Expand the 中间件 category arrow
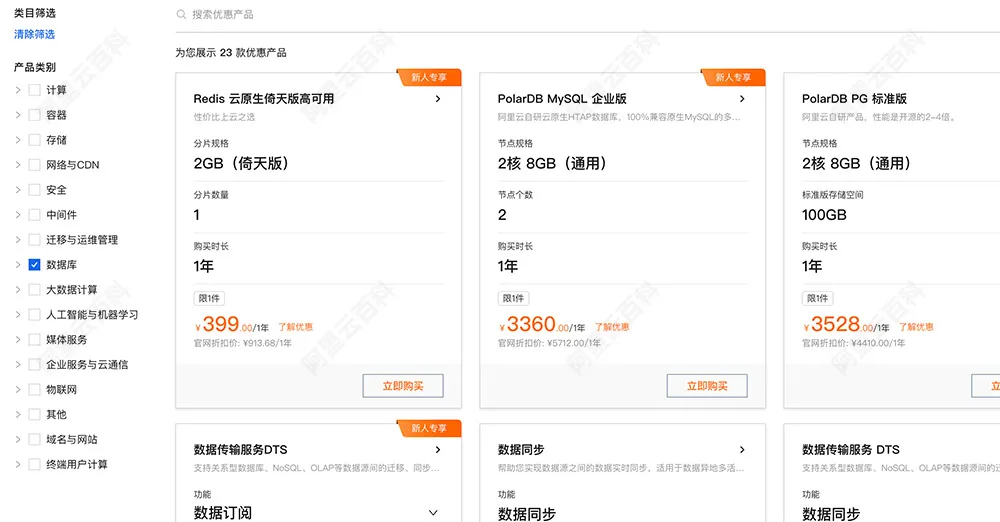The image size is (1000, 522). coord(18,214)
